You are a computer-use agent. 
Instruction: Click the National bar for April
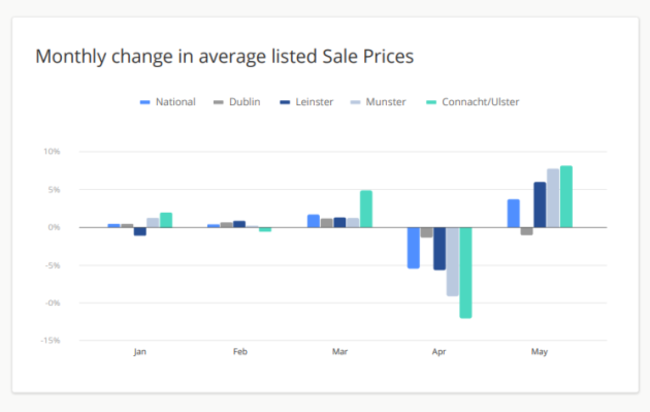413,248
